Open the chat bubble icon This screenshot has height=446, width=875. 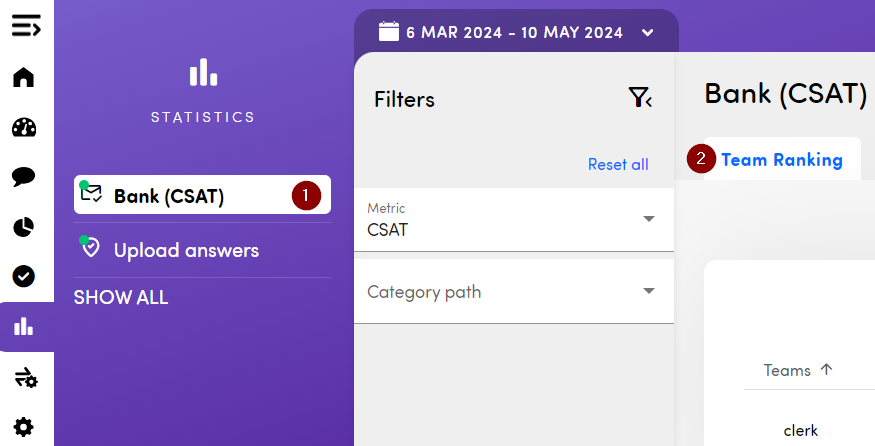click(24, 177)
